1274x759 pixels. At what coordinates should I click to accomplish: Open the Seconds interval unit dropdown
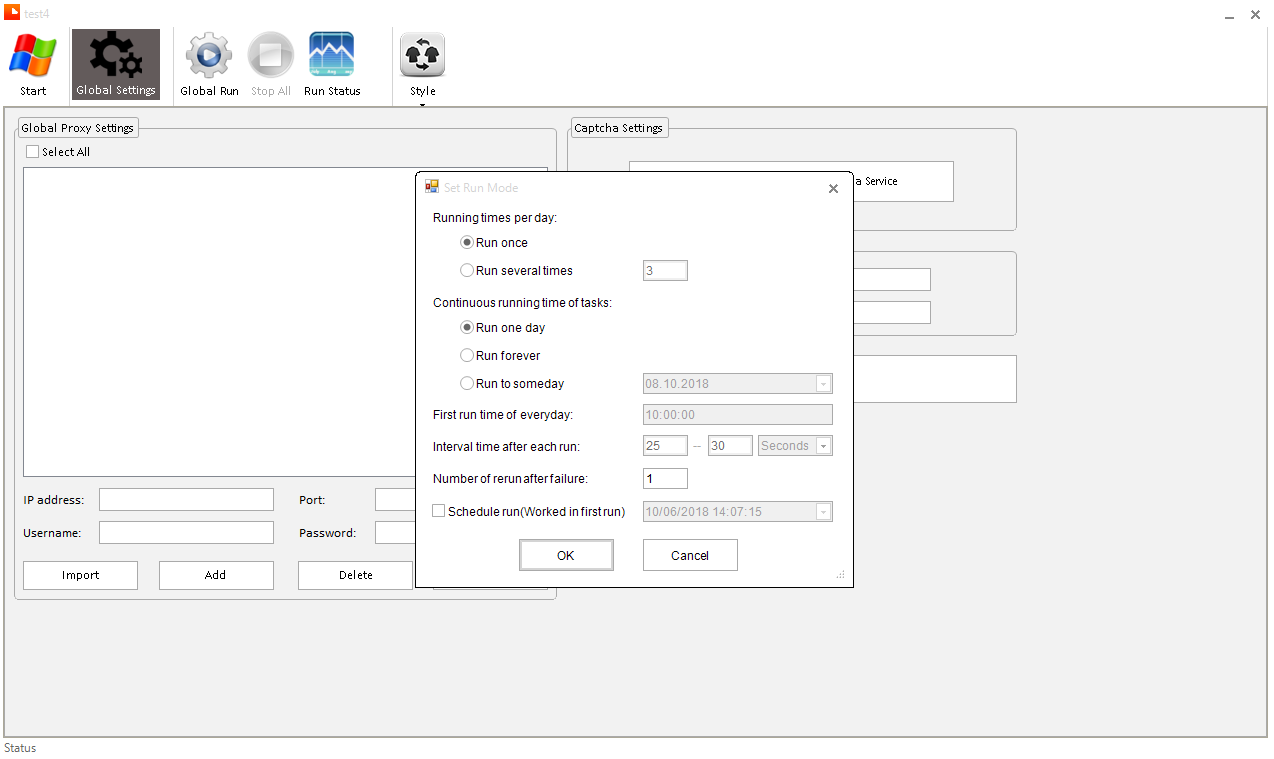(823, 446)
